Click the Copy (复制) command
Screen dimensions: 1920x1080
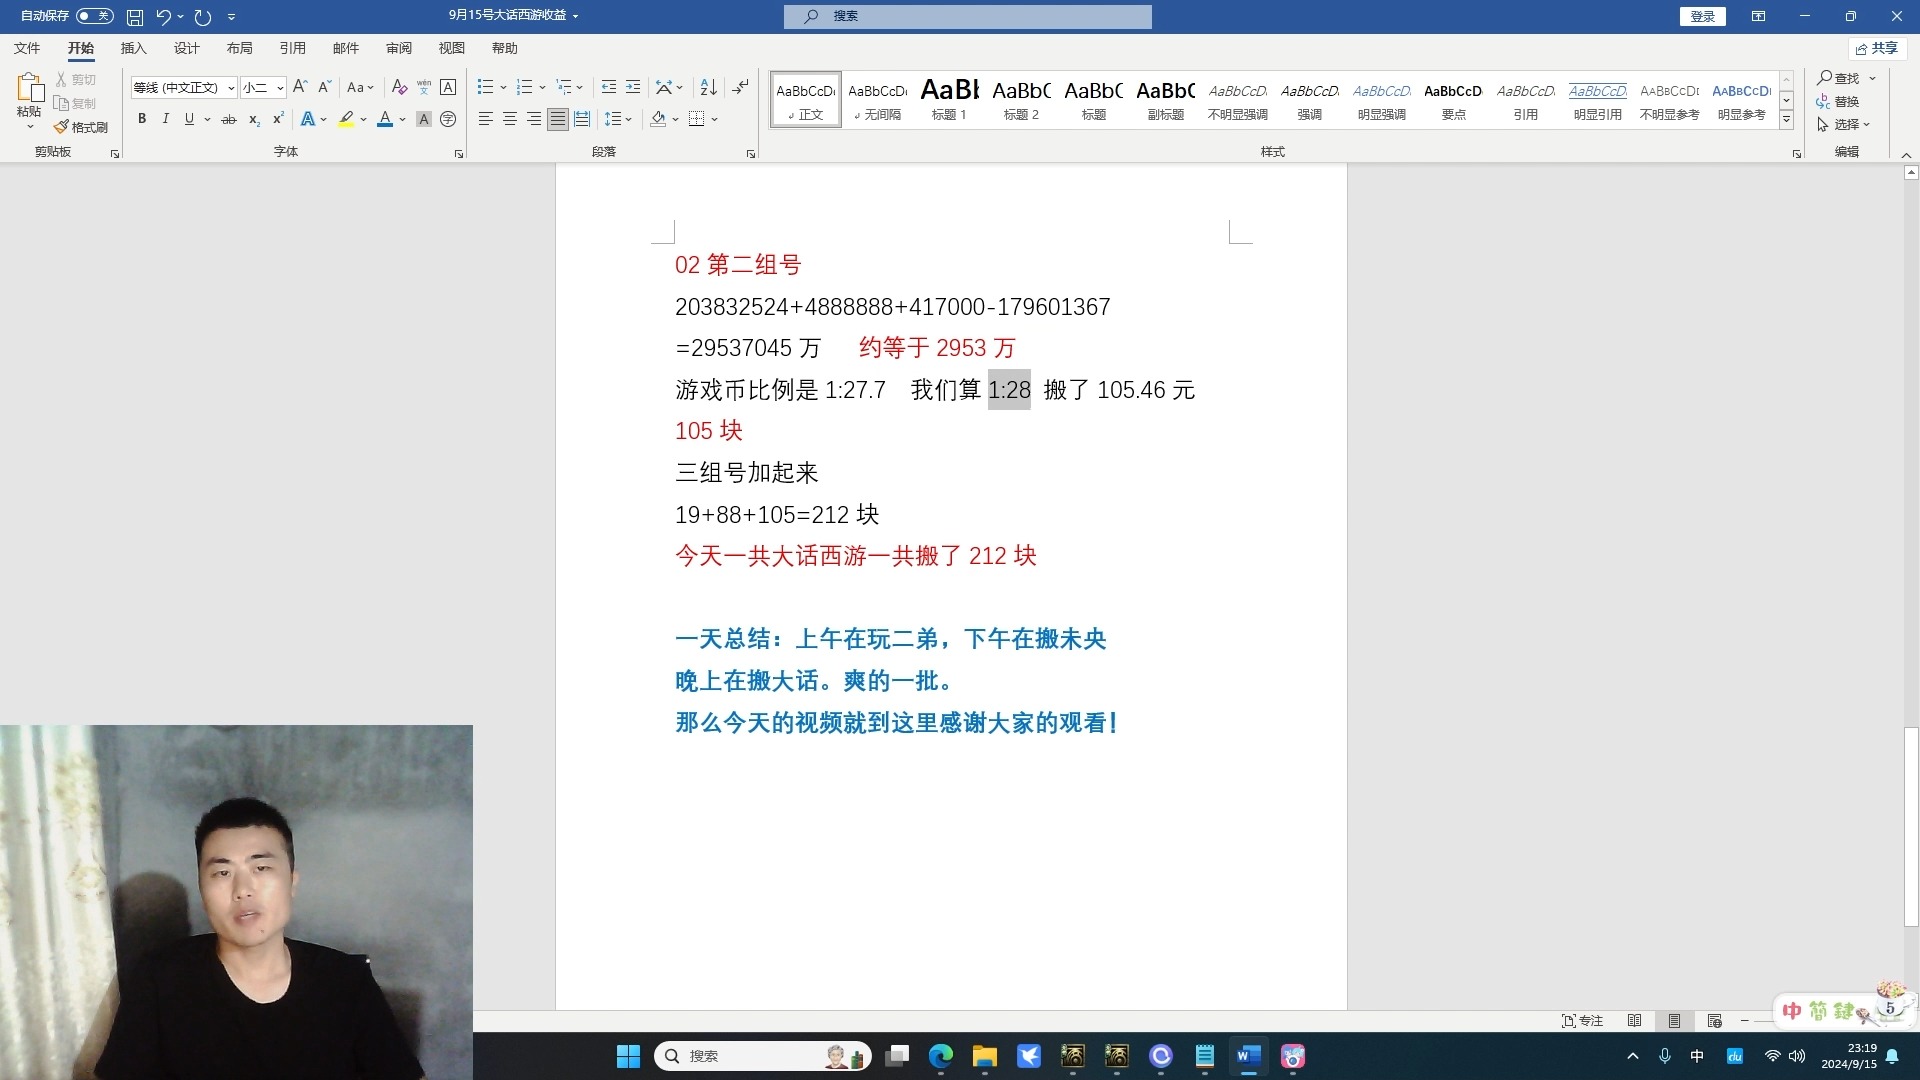coord(76,103)
